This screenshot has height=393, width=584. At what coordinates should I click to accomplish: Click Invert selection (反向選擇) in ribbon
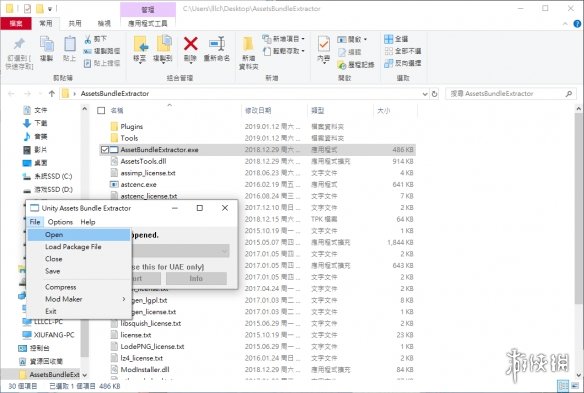click(403, 63)
